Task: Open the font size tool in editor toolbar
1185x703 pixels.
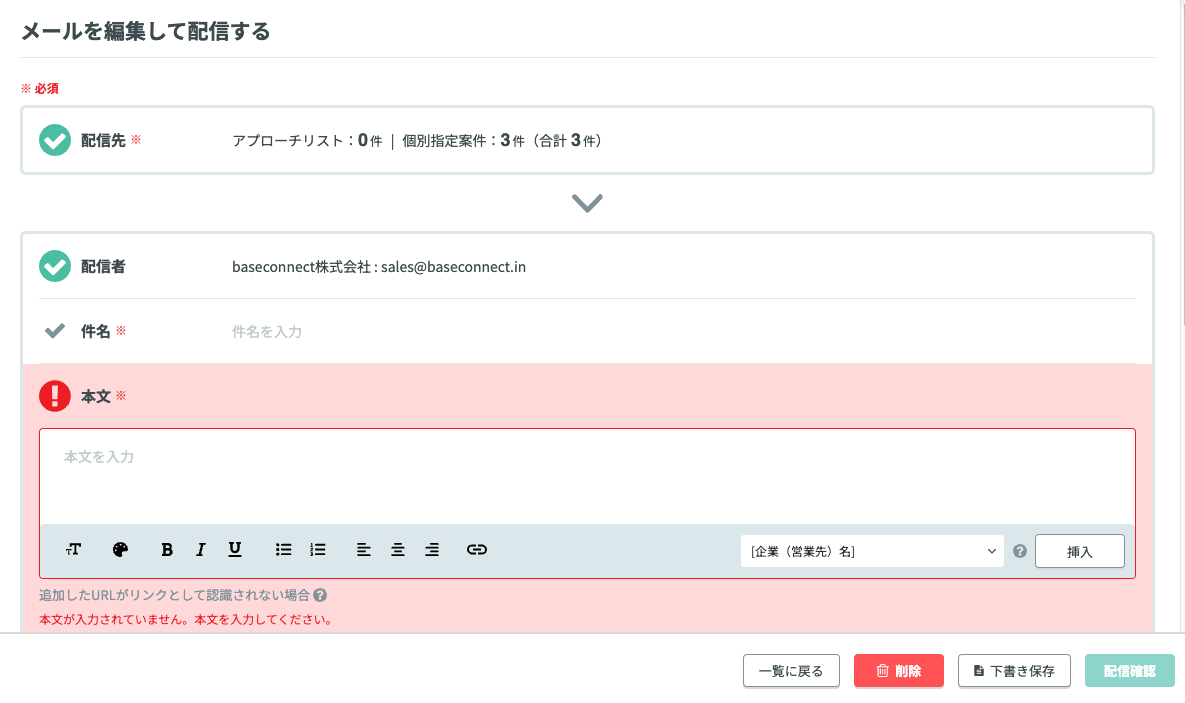Action: coord(73,550)
